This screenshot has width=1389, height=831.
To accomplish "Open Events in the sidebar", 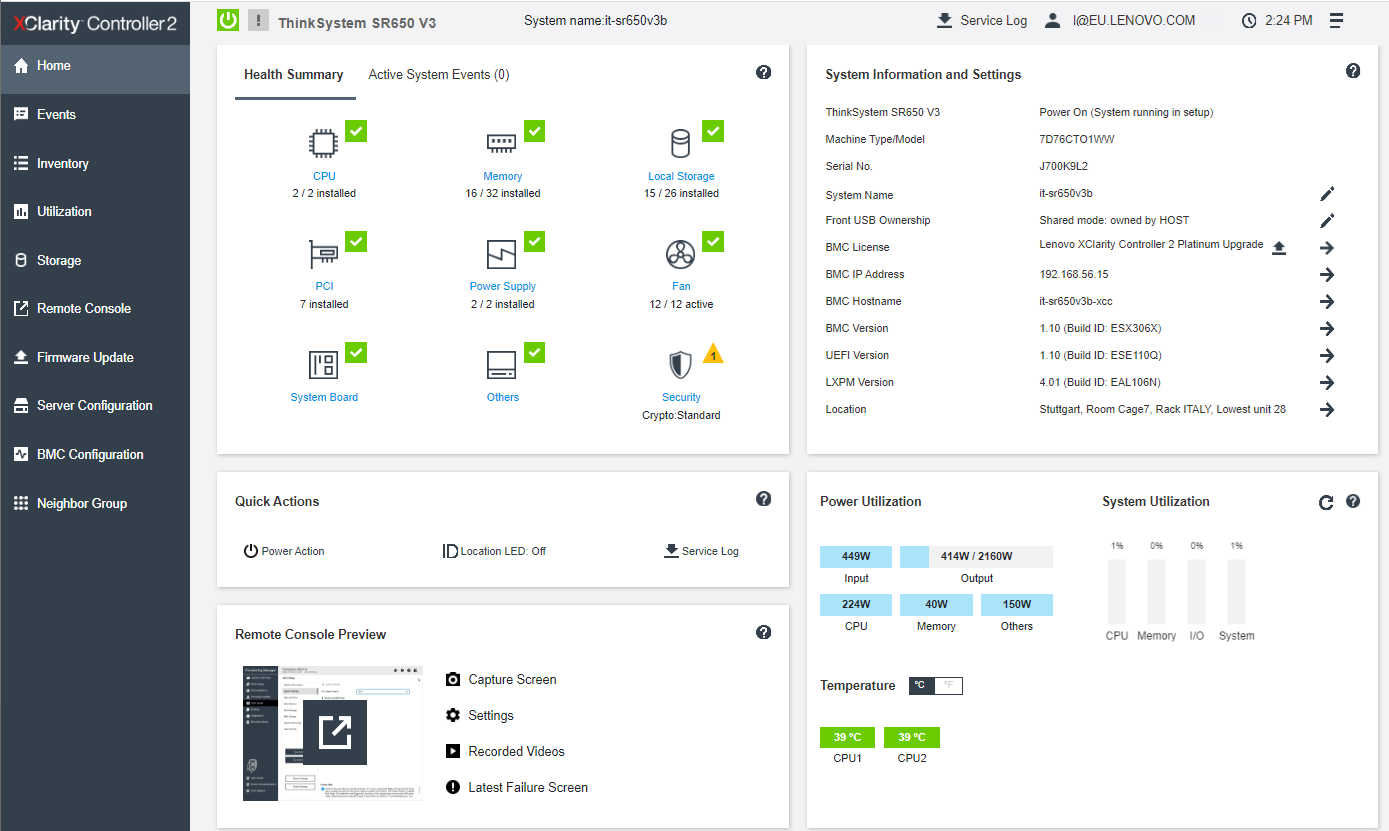I will click(x=95, y=114).
